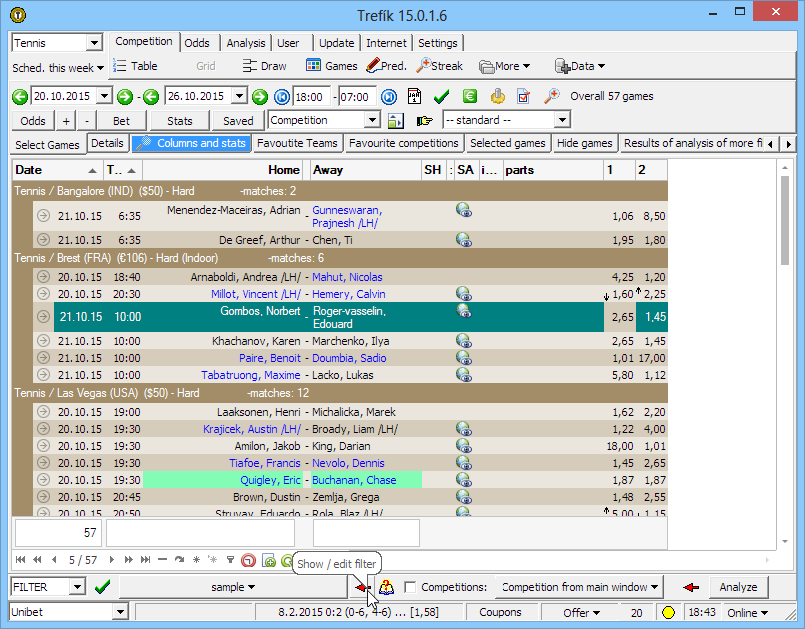Click the pointing hand icon before standard dropdown
Image resolution: width=805 pixels, height=629 pixels.
425,121
